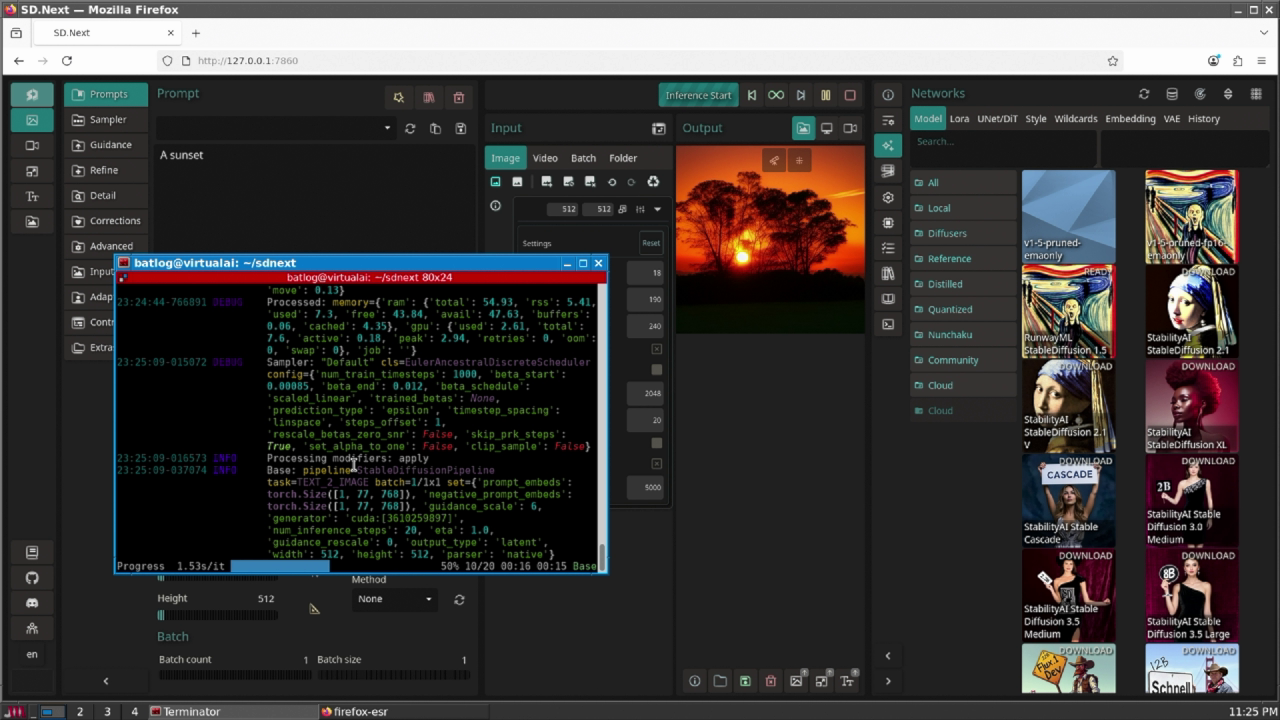Viewport: 1280px width, 720px height.
Task: Select the video camera icon in left sidebar
Action: click(32, 145)
